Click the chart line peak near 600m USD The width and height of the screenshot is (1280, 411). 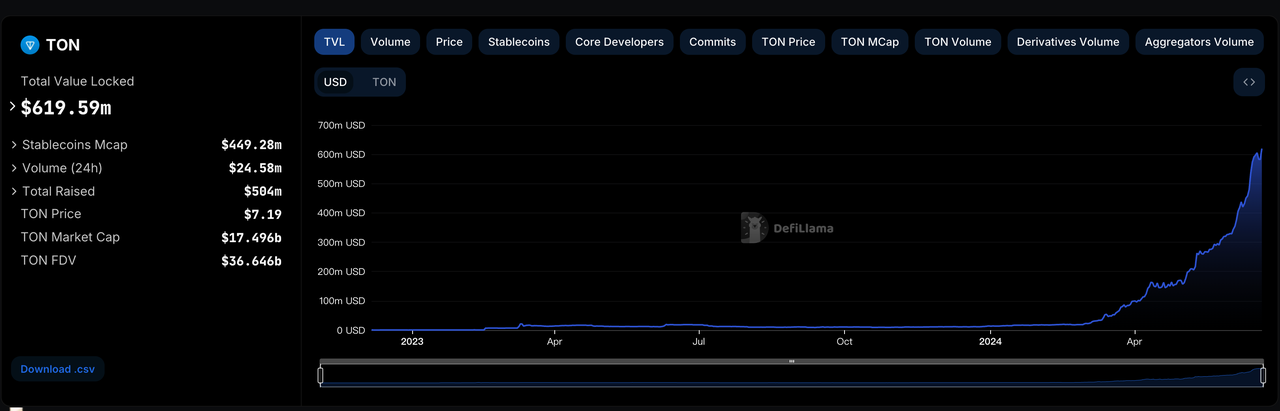point(1261,150)
